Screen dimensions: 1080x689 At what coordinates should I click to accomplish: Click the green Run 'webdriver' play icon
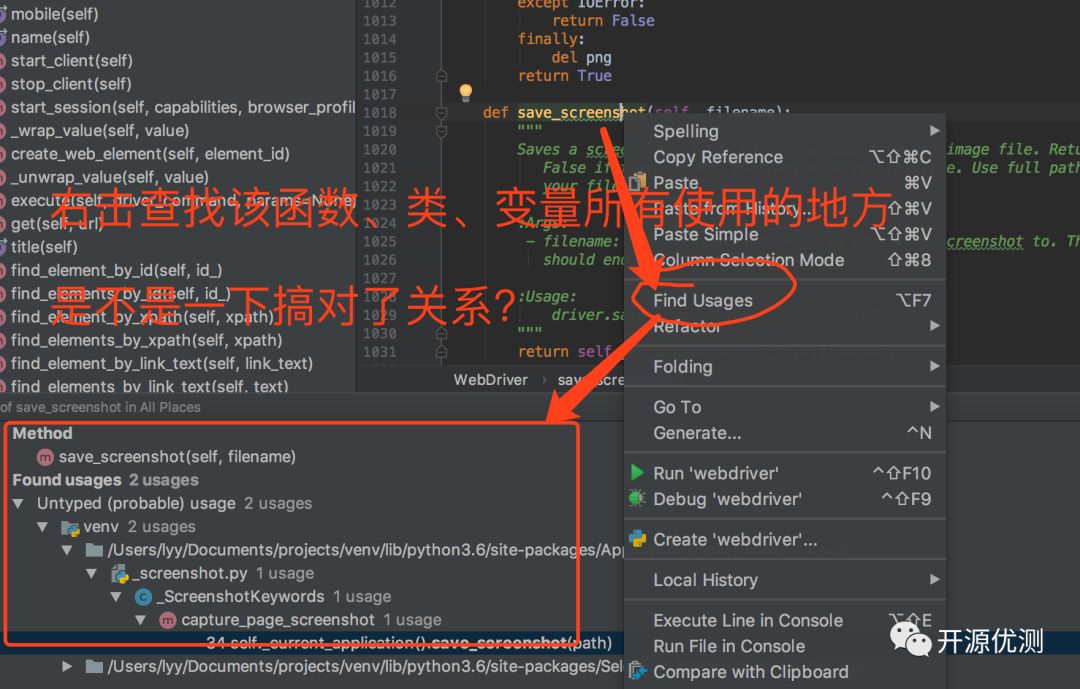(x=638, y=473)
